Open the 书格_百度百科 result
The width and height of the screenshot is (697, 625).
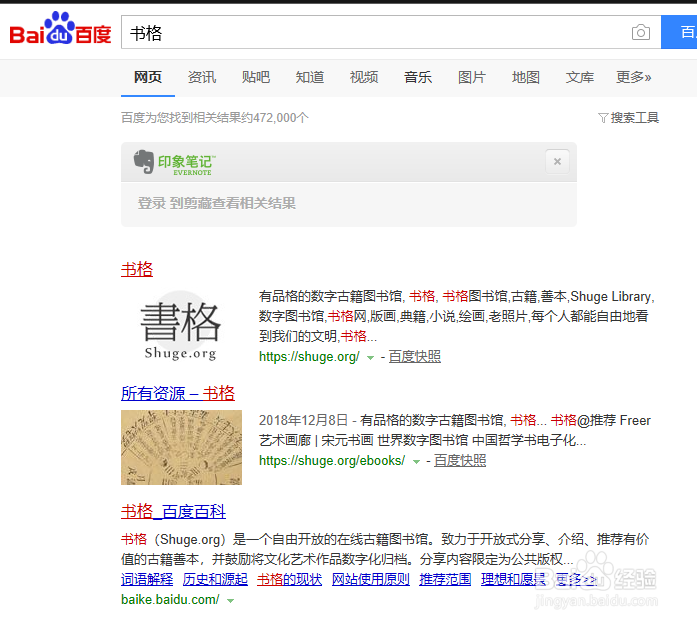[x=173, y=511]
